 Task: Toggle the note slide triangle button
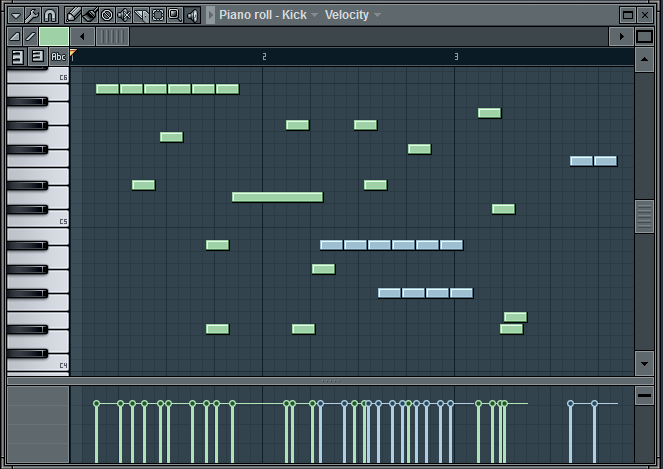pyautogui.click(x=15, y=36)
